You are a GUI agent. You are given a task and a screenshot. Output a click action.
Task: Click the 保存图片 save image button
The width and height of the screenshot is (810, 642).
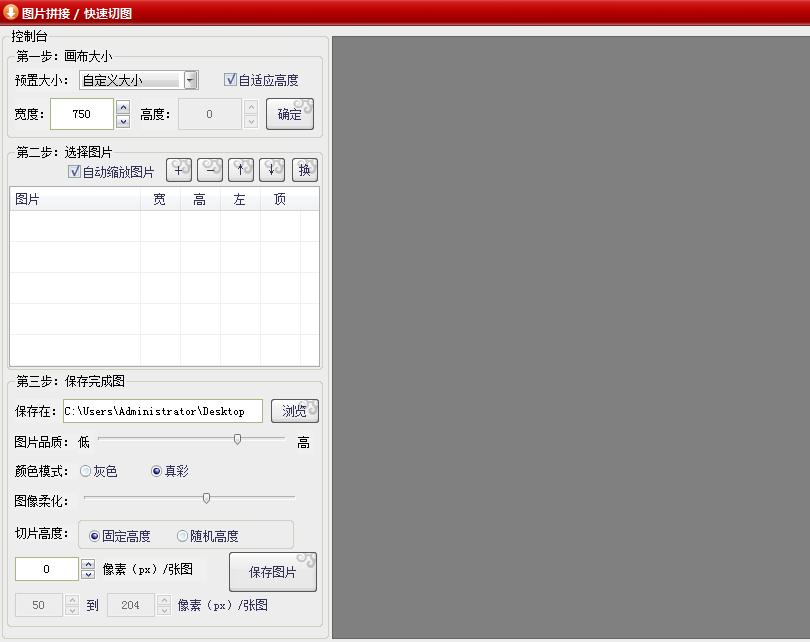(x=273, y=572)
